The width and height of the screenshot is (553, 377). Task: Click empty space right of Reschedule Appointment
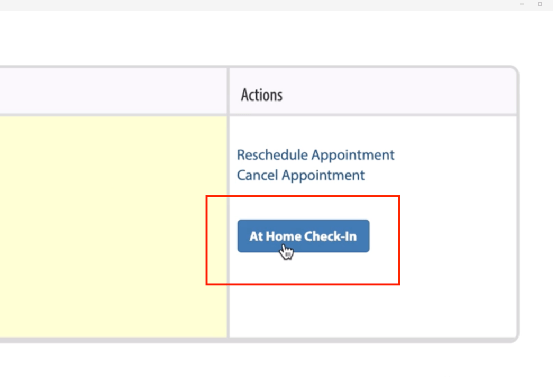click(455, 155)
